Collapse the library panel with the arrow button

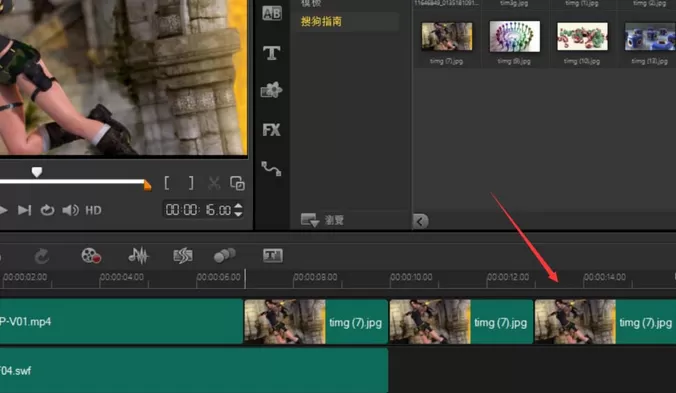(x=420, y=221)
